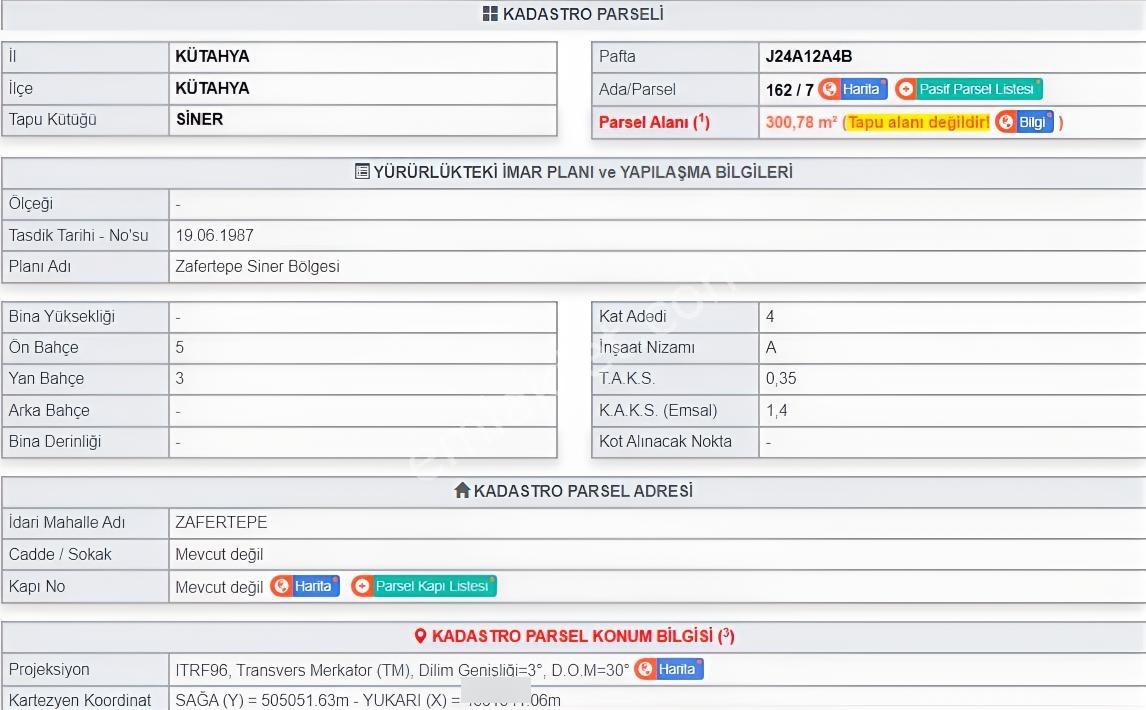Screen dimensions: 1146x710
Task: Select 'Mevcut değil' in the Cadde / Sokak row
Action: tap(219, 554)
